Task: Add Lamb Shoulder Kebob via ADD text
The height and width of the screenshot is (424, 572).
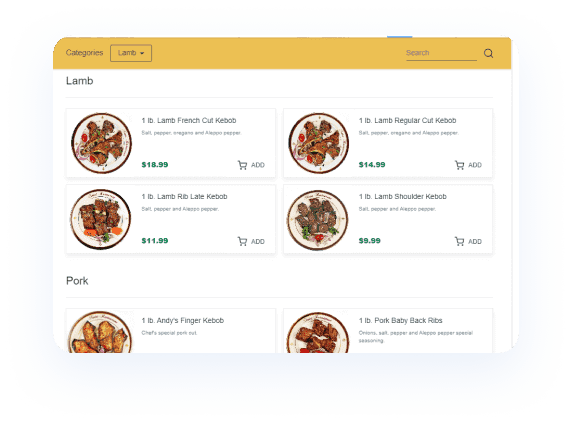Action: pos(475,241)
